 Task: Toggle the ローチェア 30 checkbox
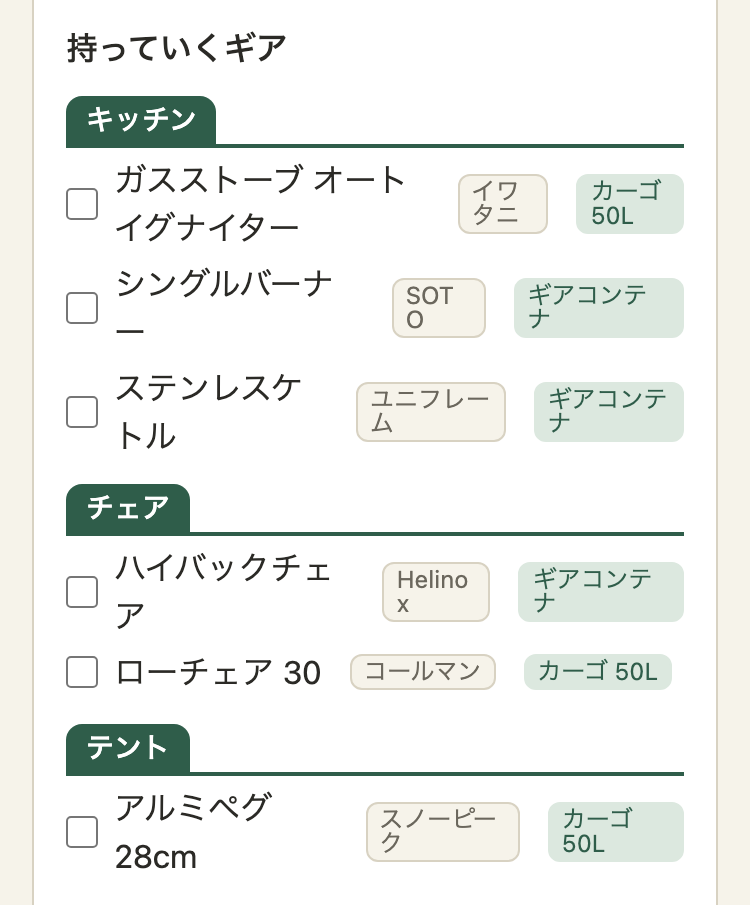coord(82,672)
